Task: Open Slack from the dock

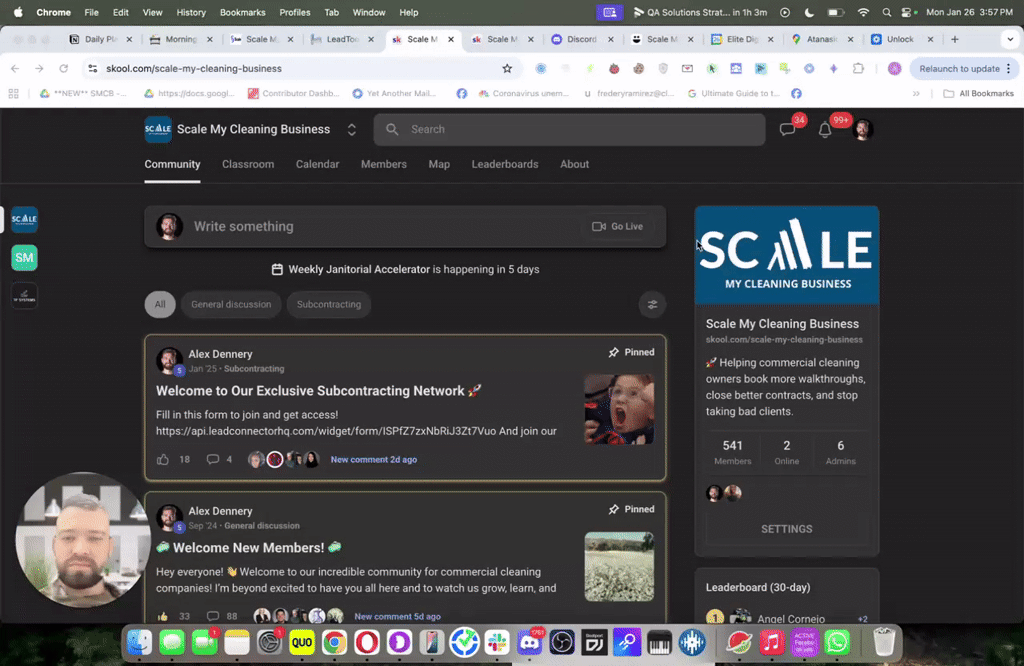Action: 497,642
